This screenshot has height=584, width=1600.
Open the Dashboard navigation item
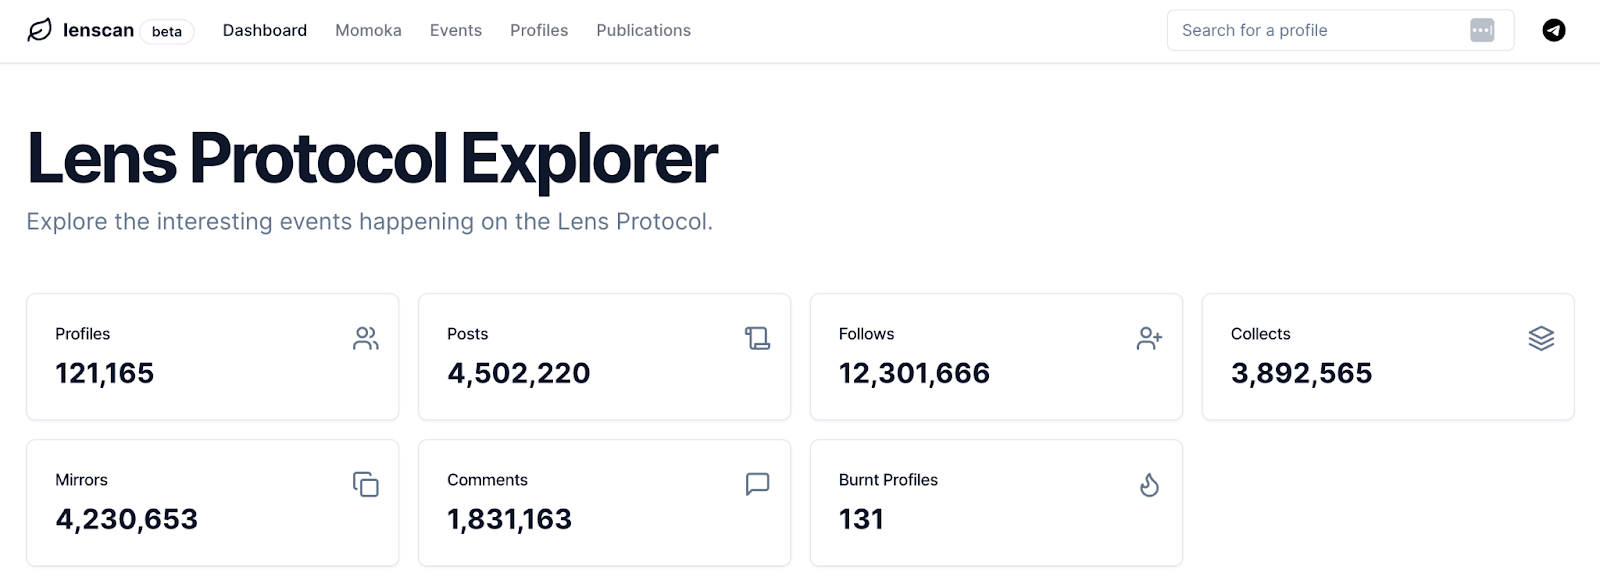pyautogui.click(x=265, y=30)
